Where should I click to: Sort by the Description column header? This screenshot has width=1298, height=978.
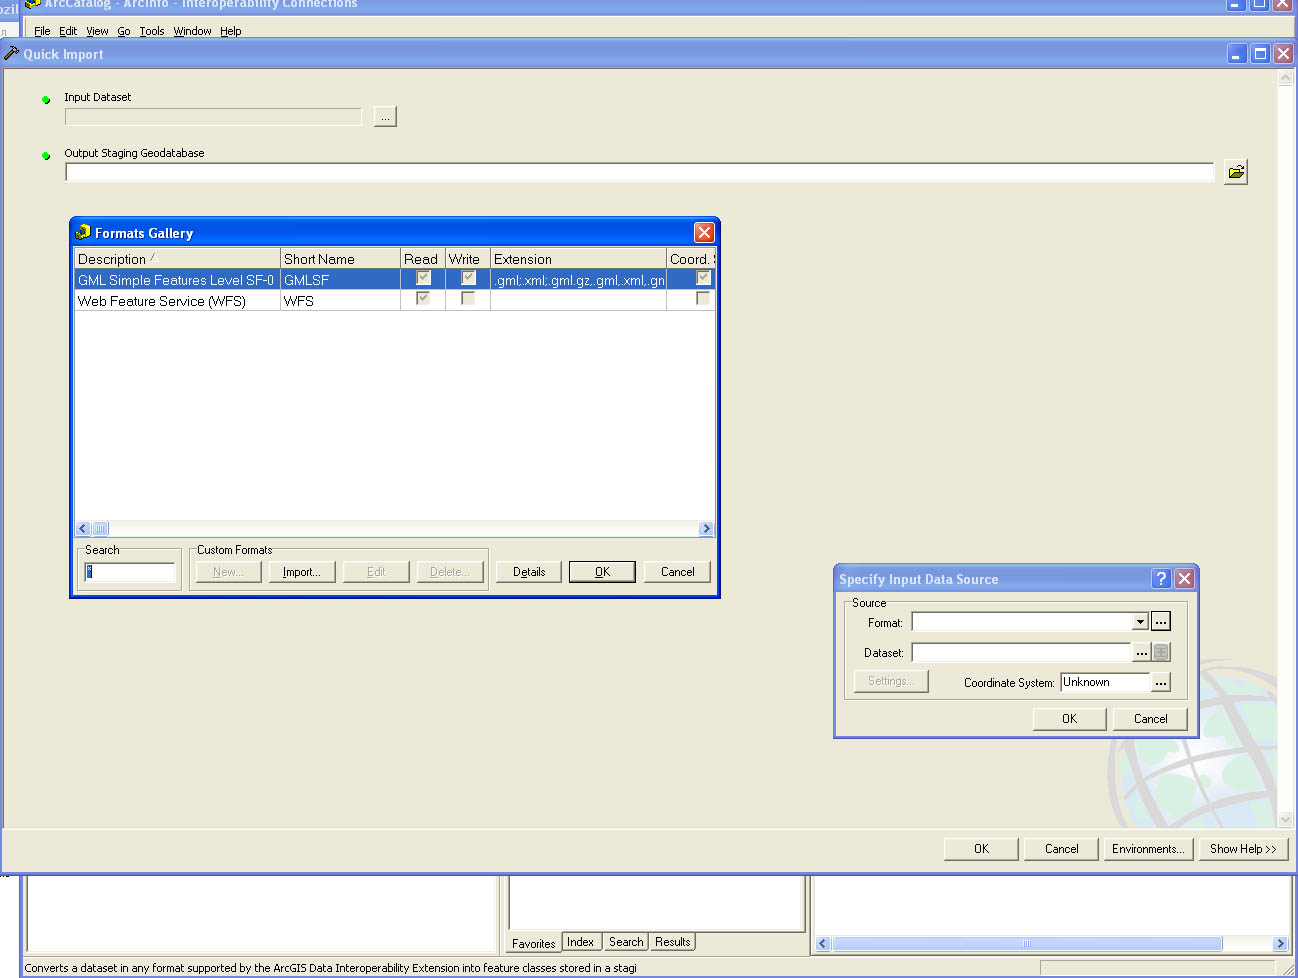coord(177,259)
